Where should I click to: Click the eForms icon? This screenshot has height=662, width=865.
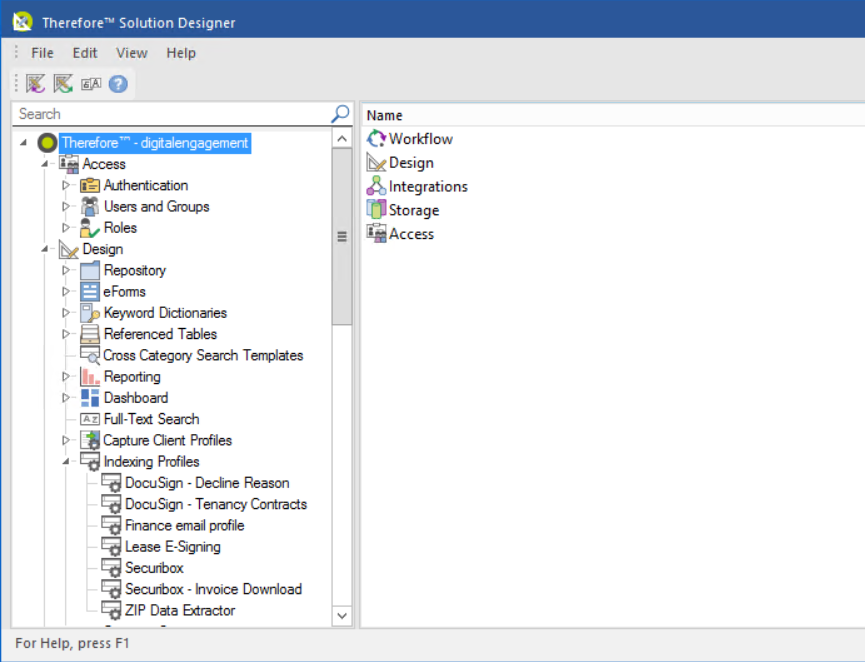tap(90, 292)
